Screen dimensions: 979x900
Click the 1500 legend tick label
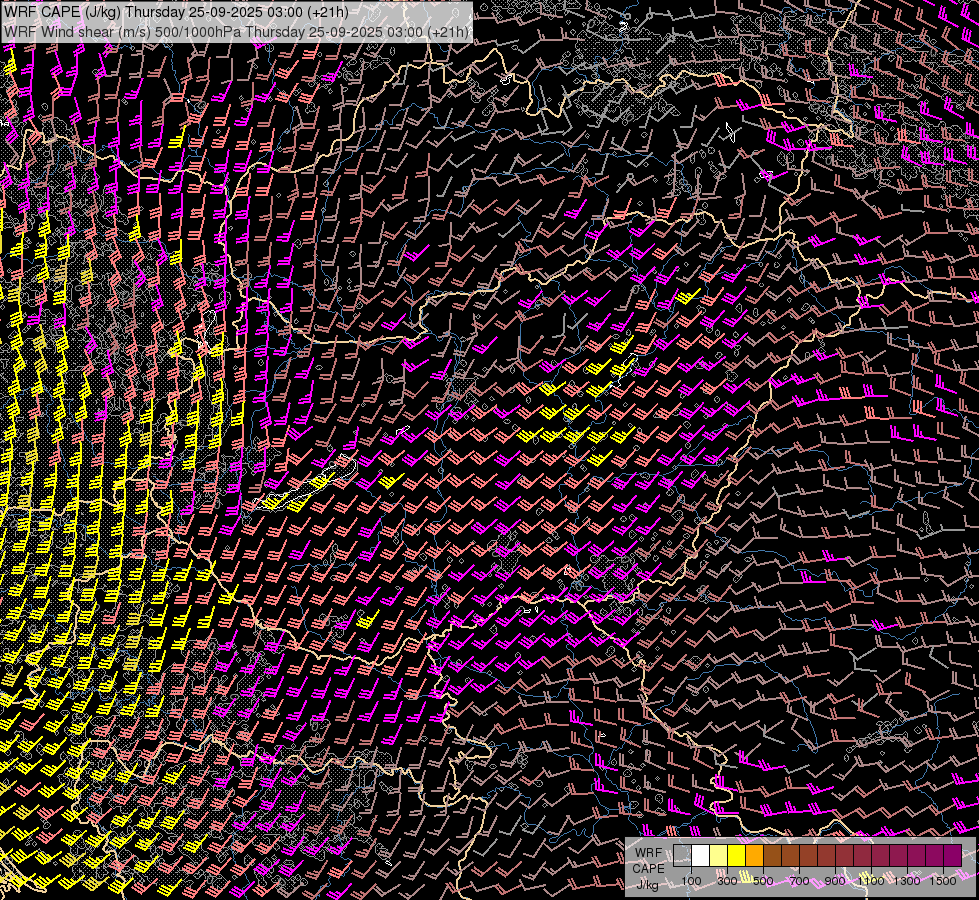coord(943,881)
